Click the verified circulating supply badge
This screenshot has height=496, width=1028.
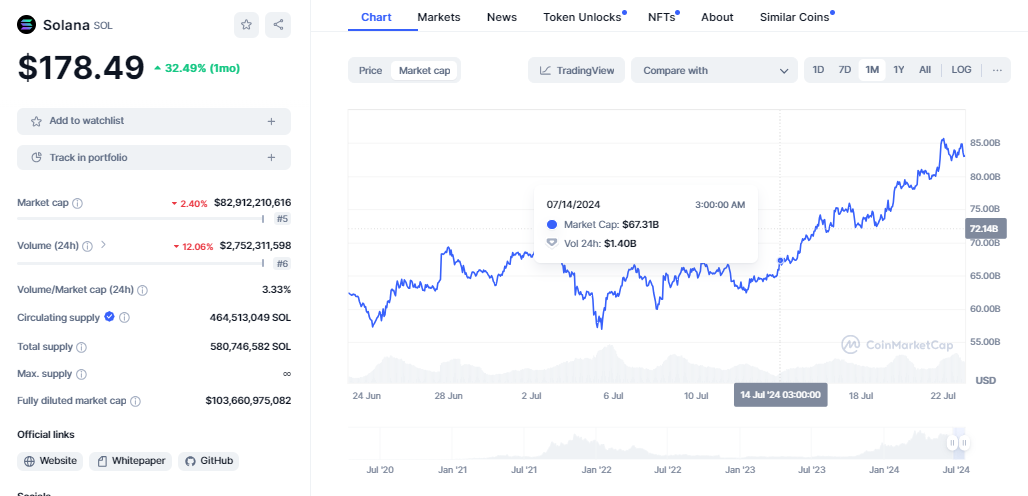109,316
